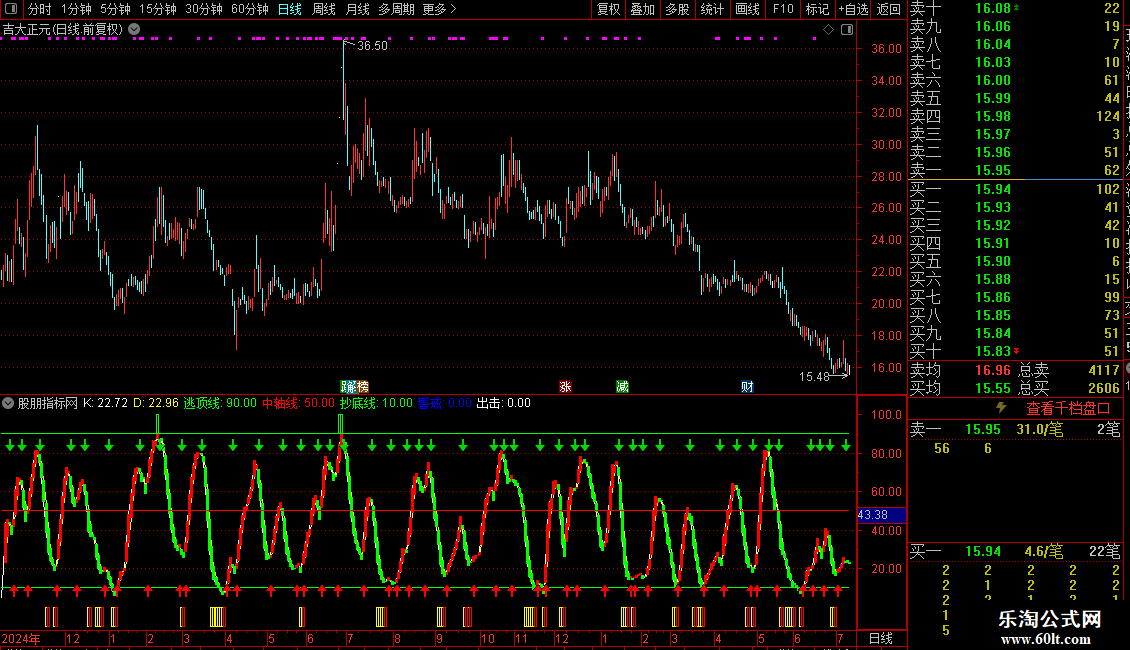Click 总卖 volume 4117

[1103, 370]
